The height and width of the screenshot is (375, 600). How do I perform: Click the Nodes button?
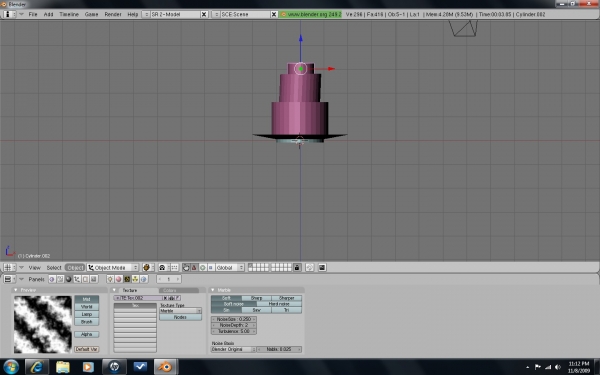point(180,317)
